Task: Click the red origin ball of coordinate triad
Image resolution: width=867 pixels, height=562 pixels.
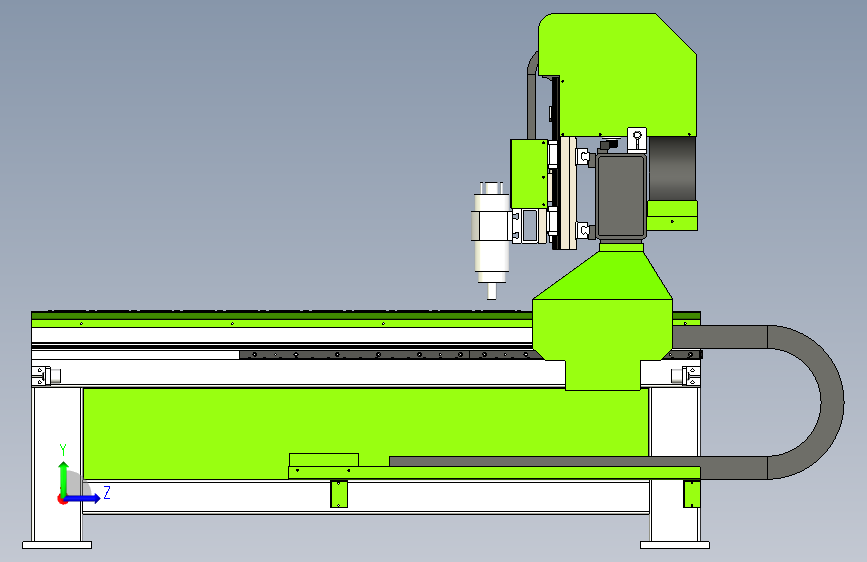Action: [61, 499]
